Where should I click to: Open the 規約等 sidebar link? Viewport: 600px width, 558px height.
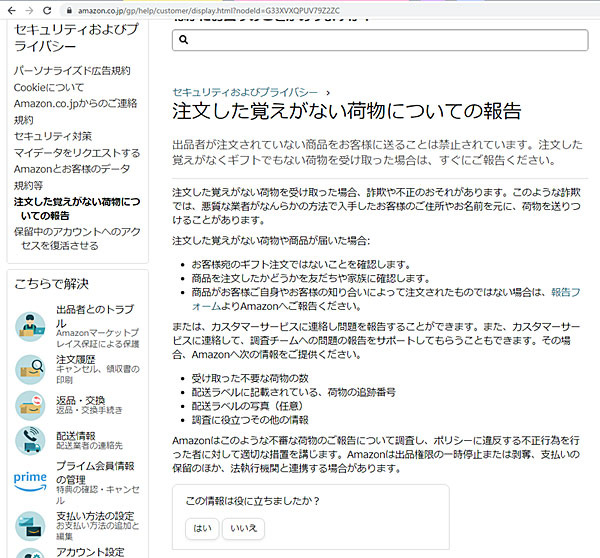(28, 185)
